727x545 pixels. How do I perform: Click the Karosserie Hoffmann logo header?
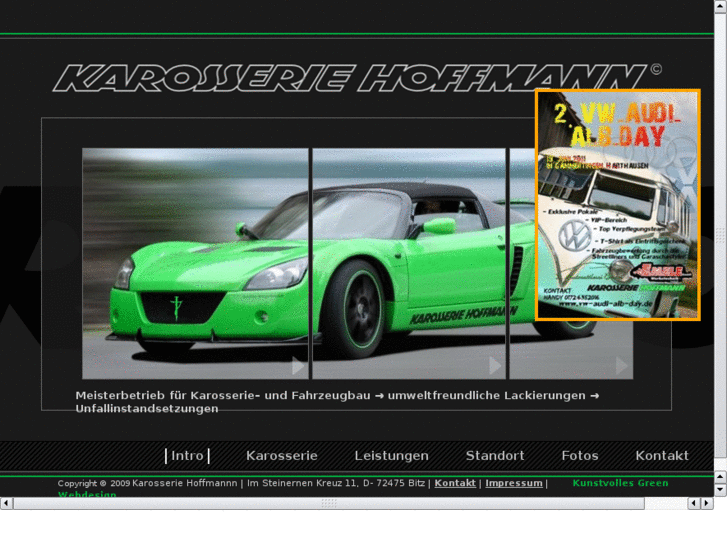[357, 77]
